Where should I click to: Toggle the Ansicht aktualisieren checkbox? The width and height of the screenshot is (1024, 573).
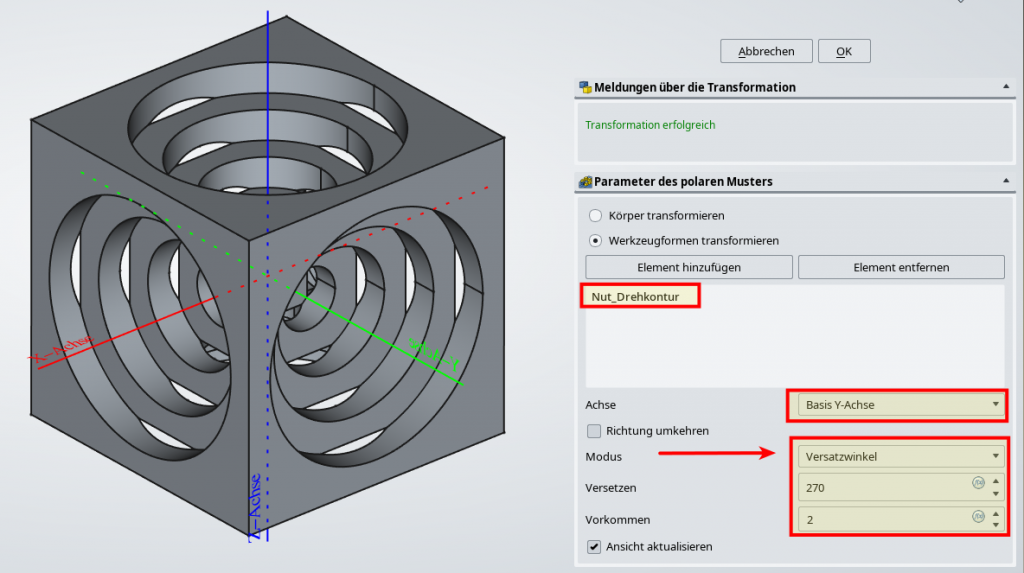point(595,547)
